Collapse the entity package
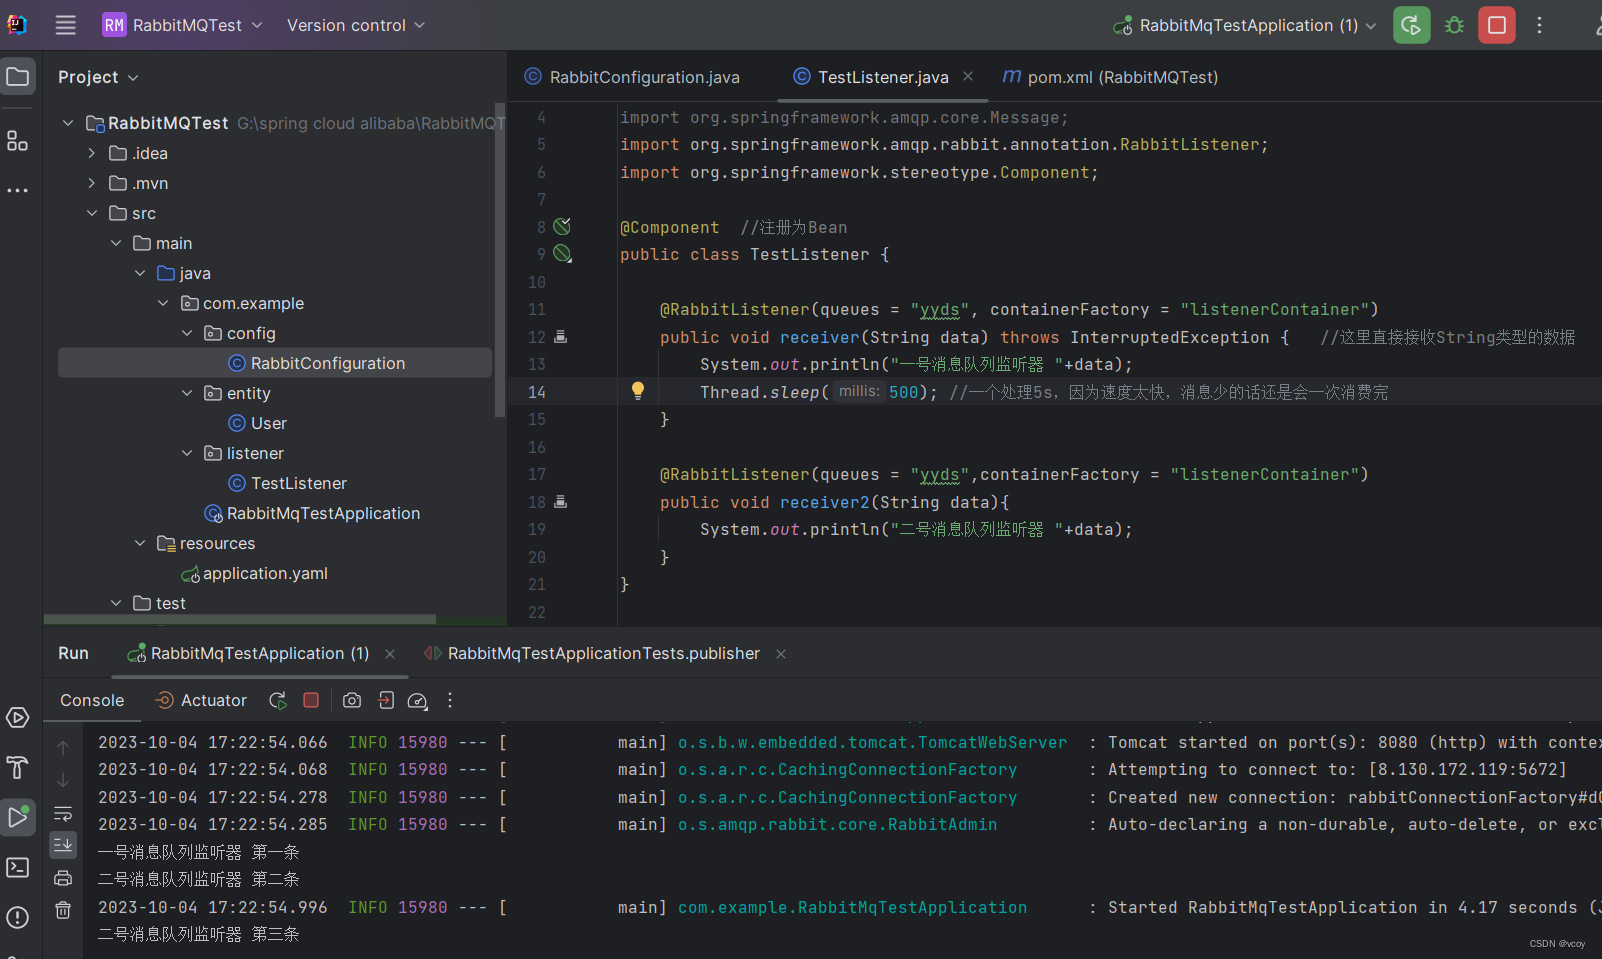The image size is (1602, 959). pos(187,393)
